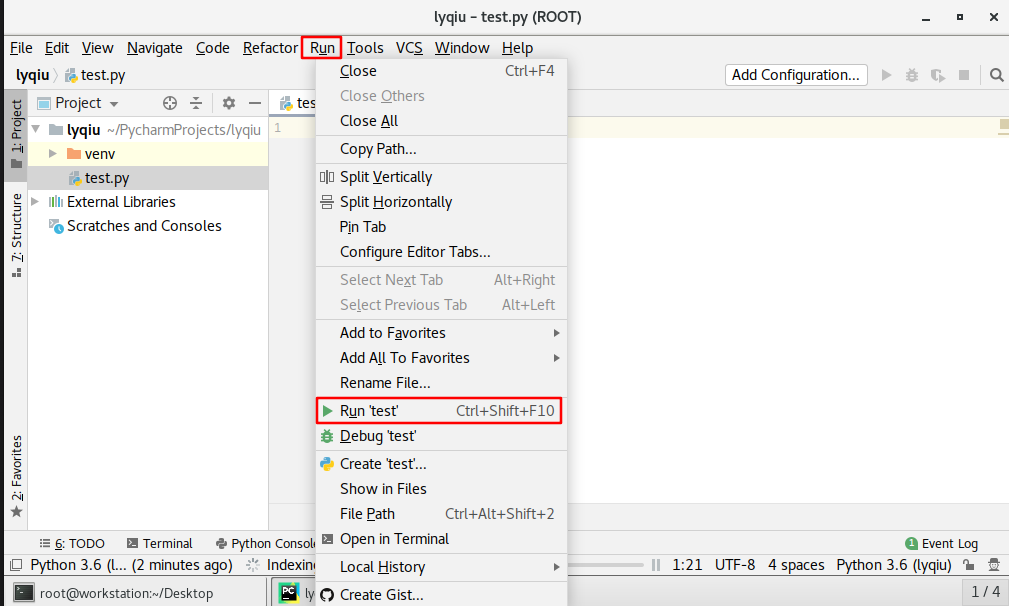The image size is (1009, 606).
Task: Click the Run with Coverage toolbar icon
Action: [x=938, y=75]
